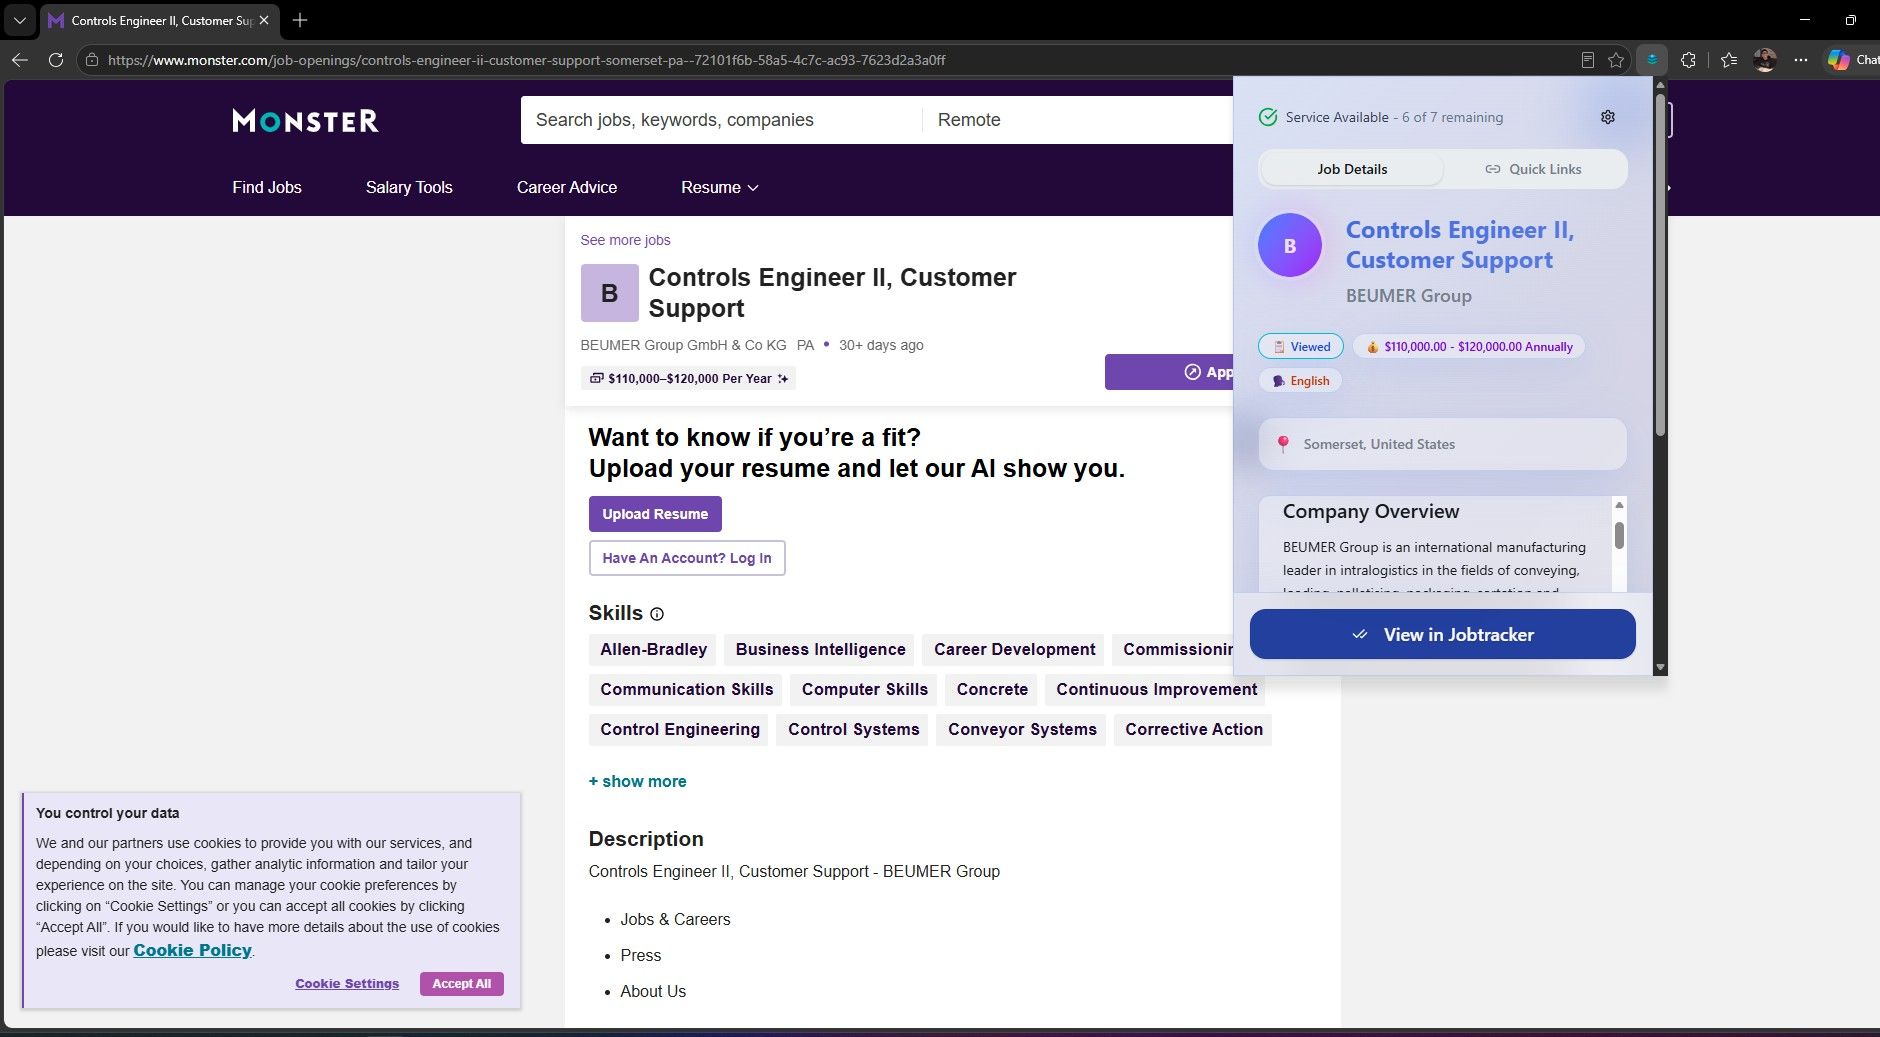This screenshot has width=1880, height=1037.
Task: Click the location pin icon in popup
Action: click(x=1283, y=444)
